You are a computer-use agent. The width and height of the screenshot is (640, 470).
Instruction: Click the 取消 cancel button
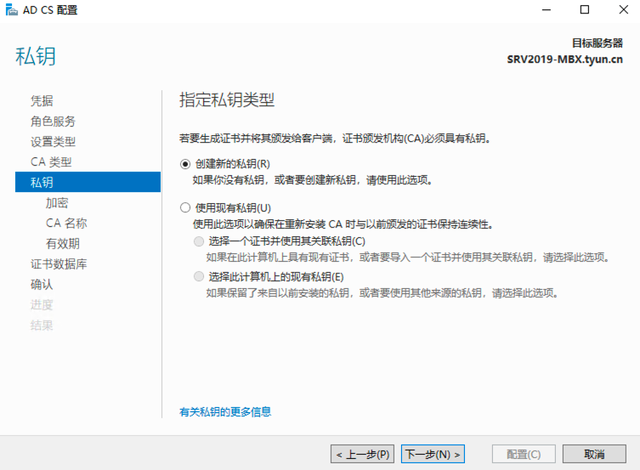594,454
